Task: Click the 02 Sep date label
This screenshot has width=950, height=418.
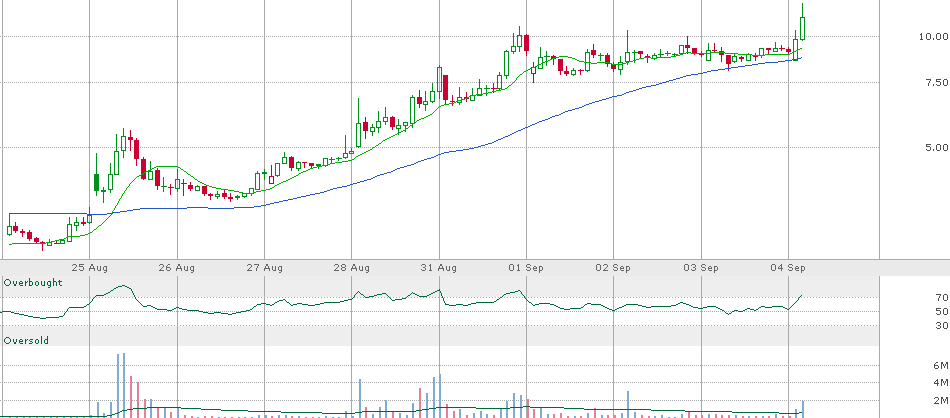Action: [x=614, y=268]
